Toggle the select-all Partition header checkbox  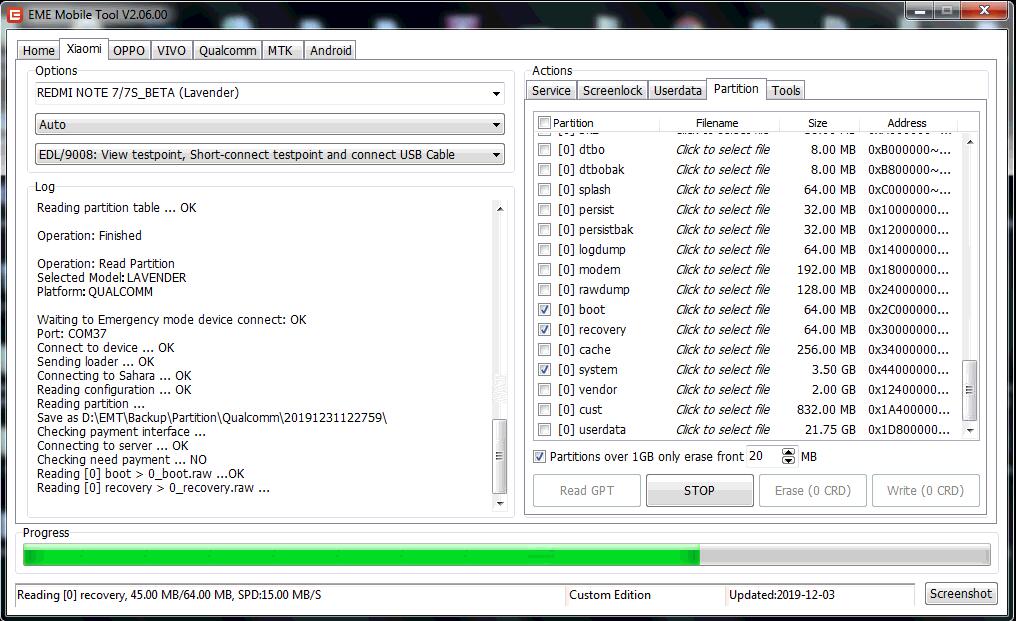click(x=544, y=123)
